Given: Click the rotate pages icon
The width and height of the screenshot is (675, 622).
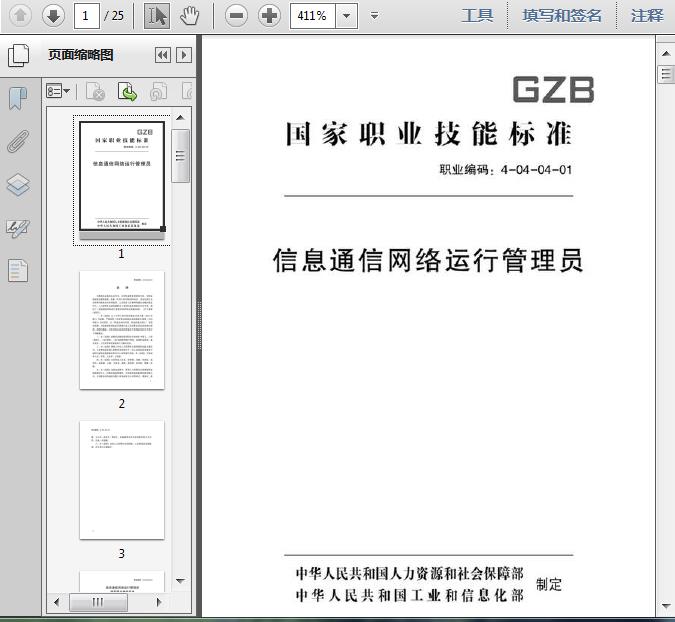Looking at the screenshot, I should click(159, 91).
